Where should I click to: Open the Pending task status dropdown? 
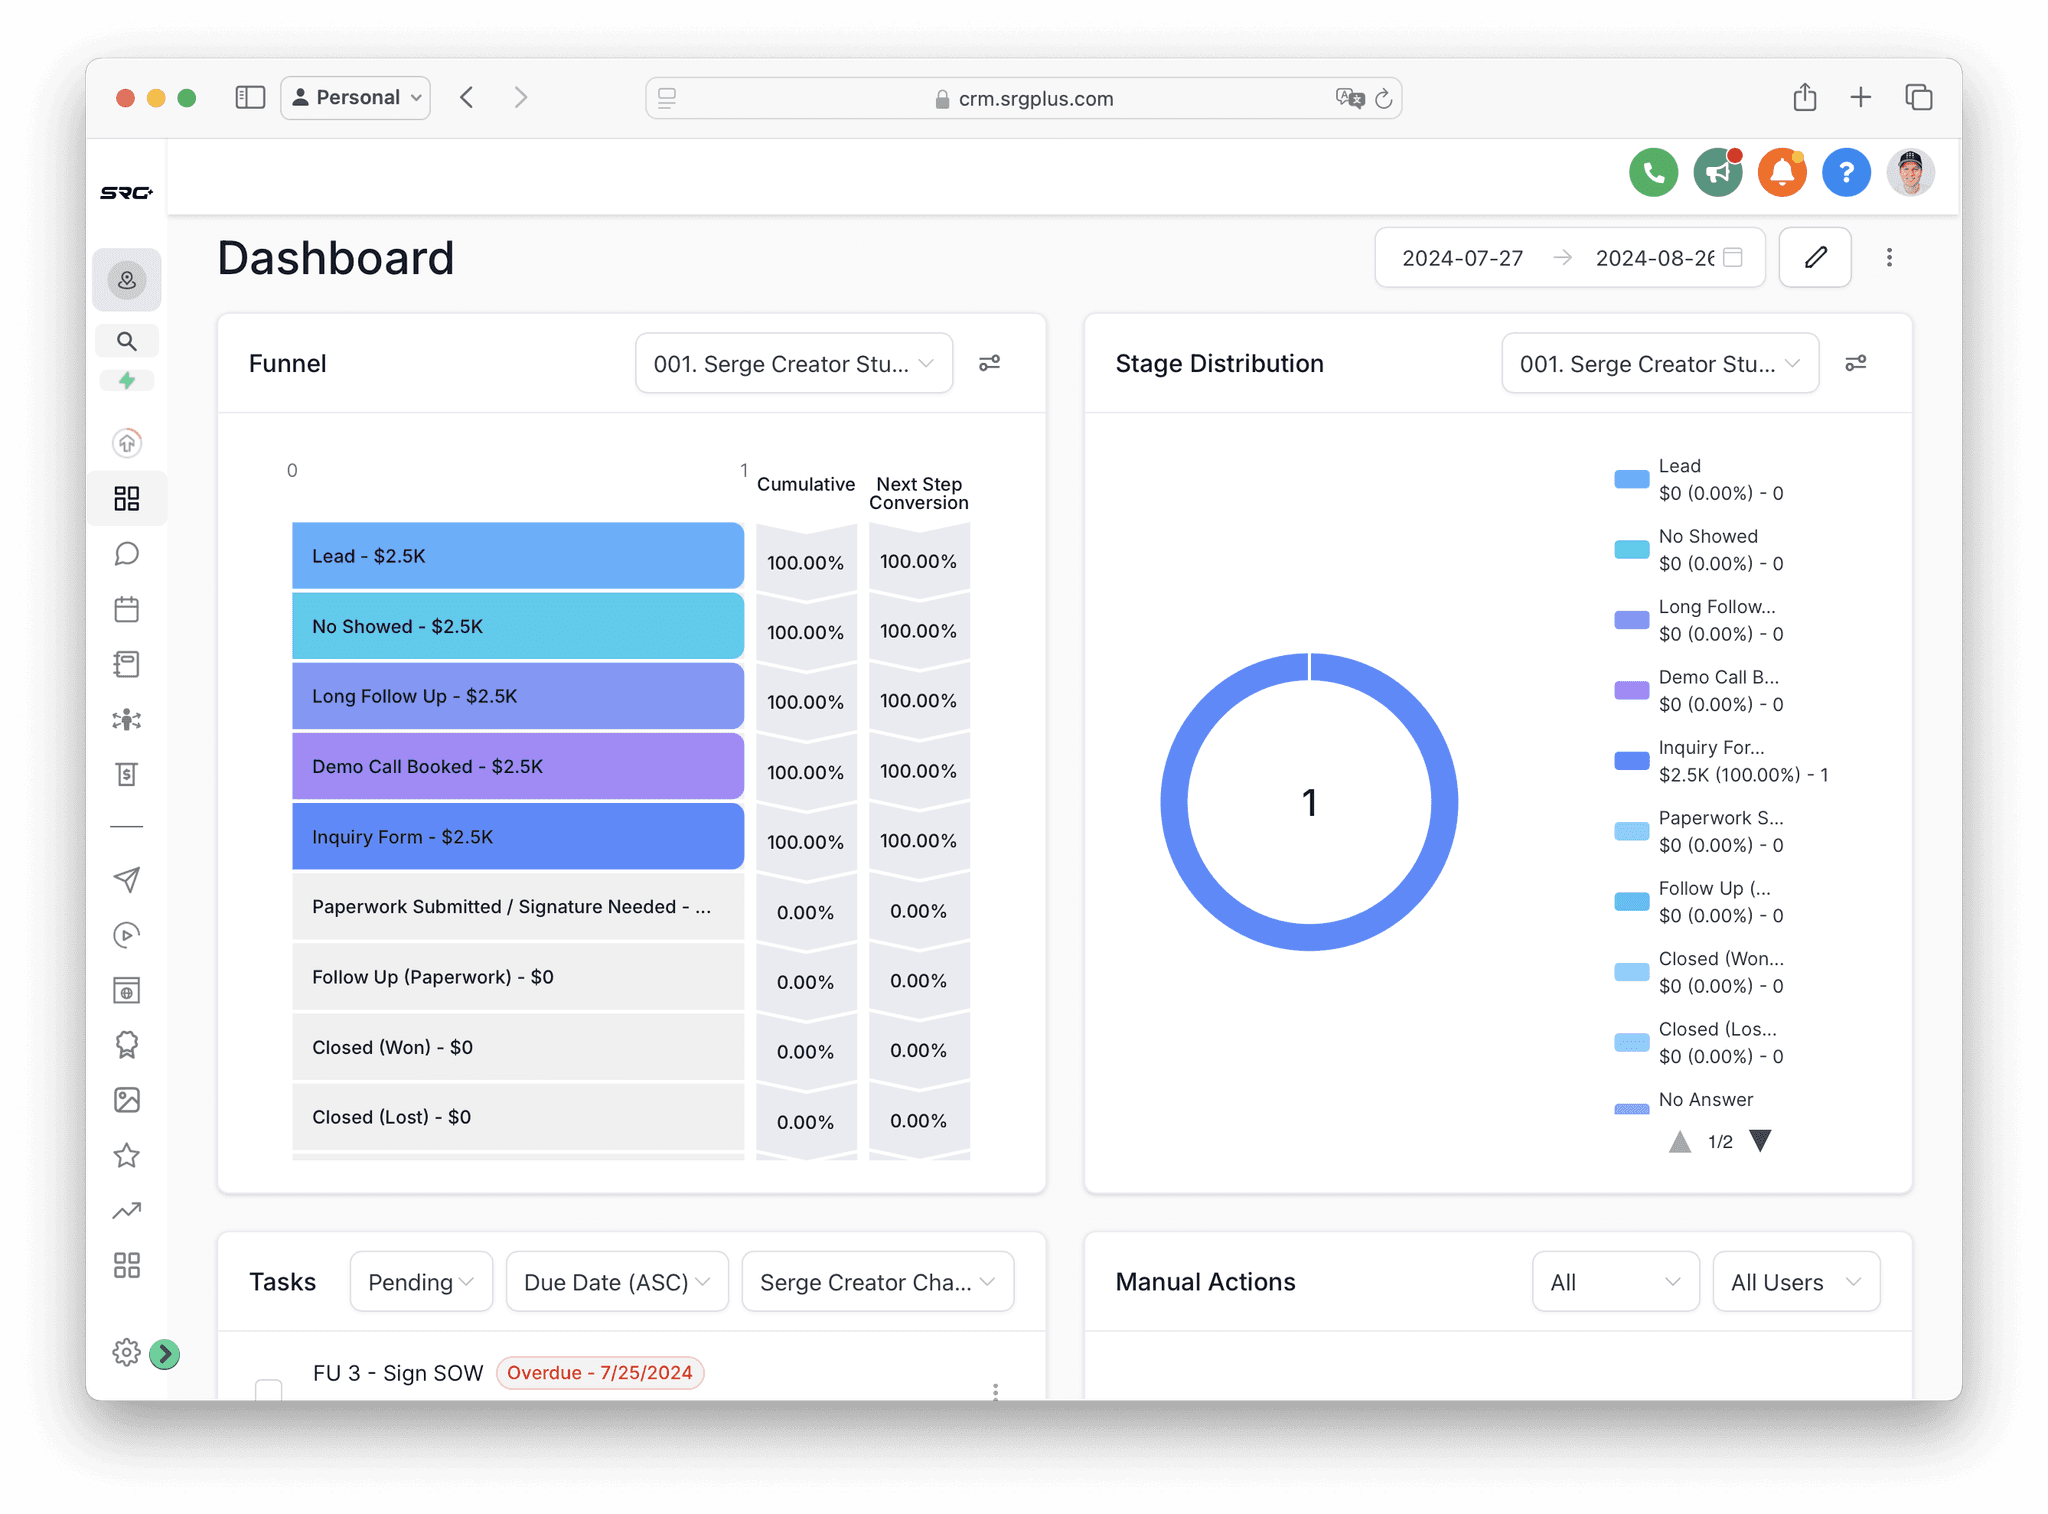420,1282
